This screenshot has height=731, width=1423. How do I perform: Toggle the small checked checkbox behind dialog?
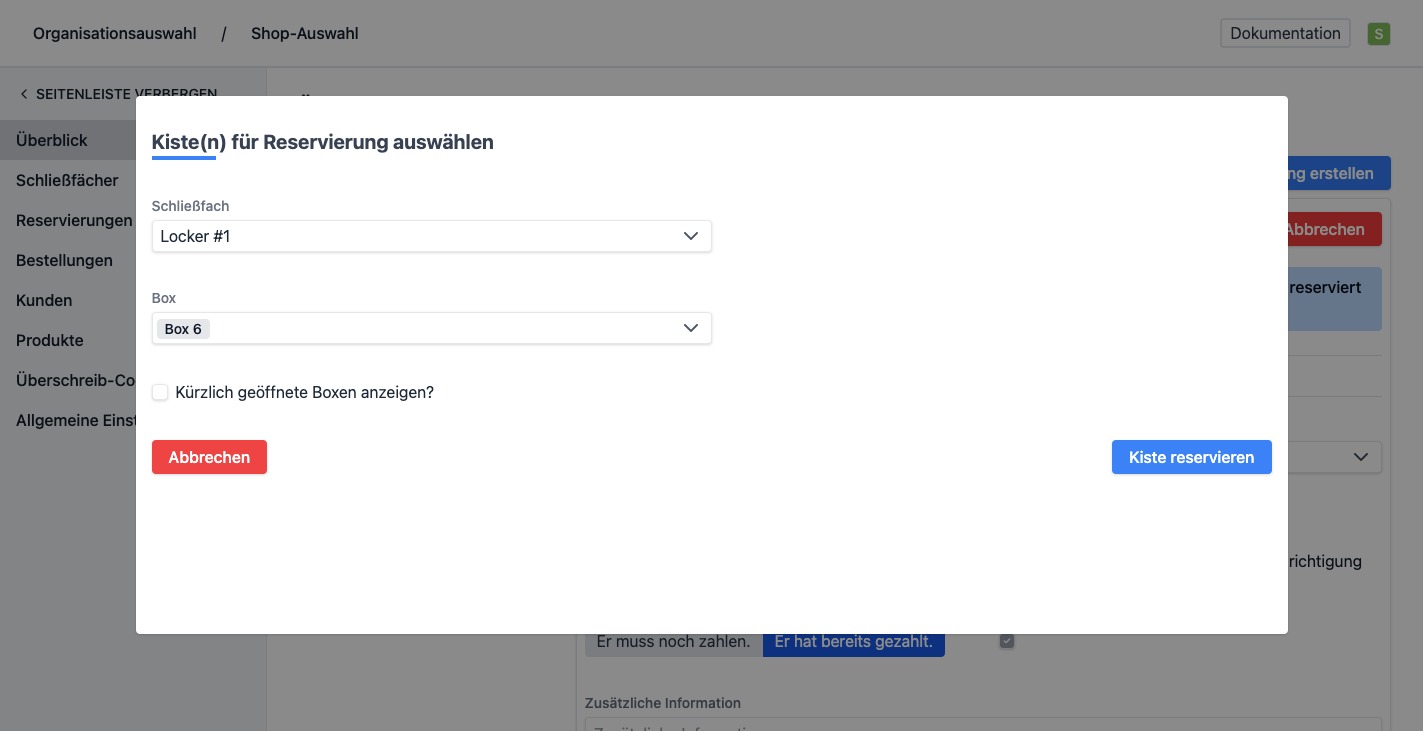[1007, 641]
